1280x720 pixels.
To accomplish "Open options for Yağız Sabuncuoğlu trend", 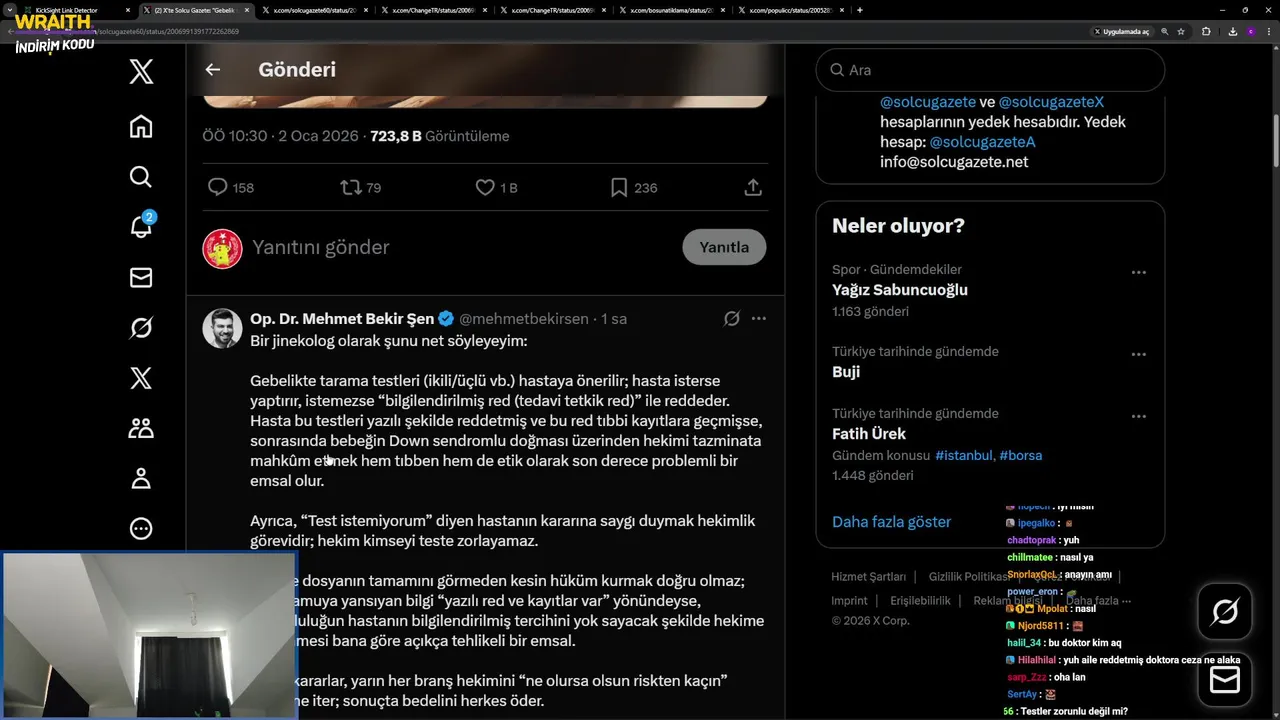I will tap(1138, 272).
